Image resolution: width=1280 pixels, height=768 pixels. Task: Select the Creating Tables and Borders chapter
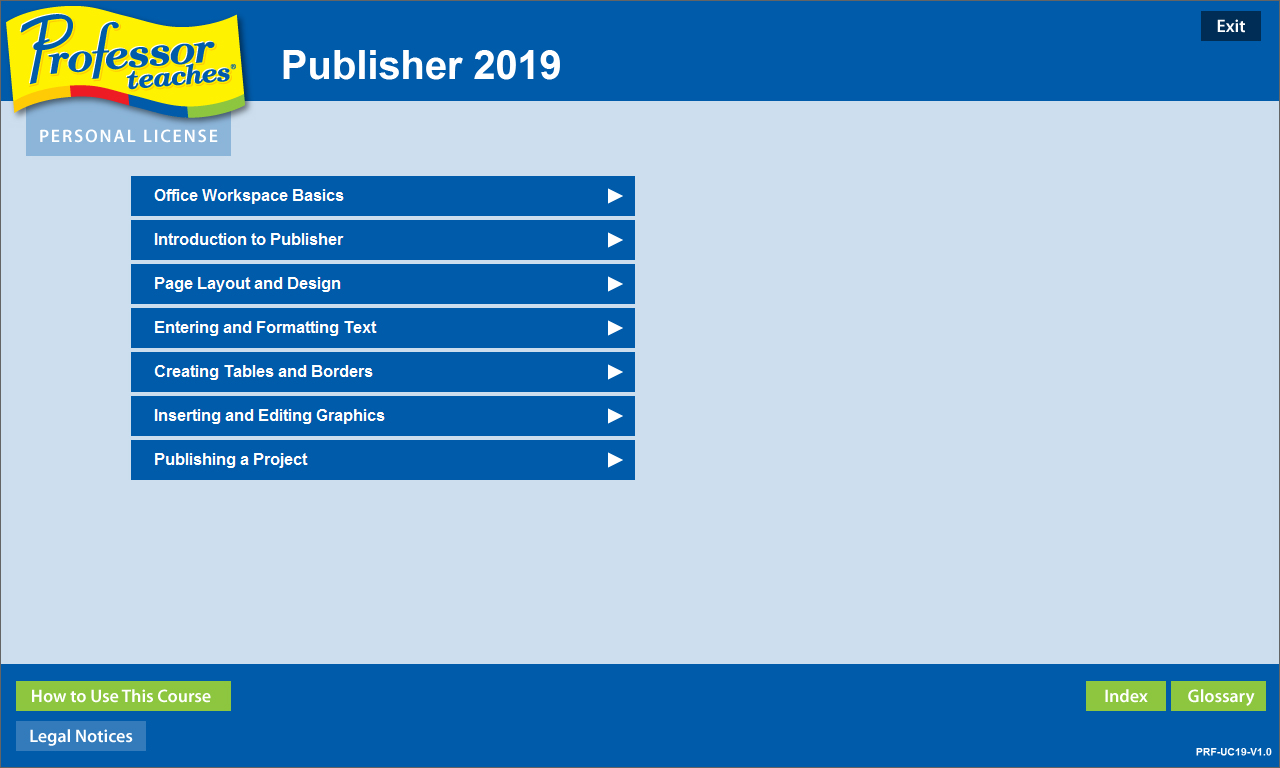(263, 372)
